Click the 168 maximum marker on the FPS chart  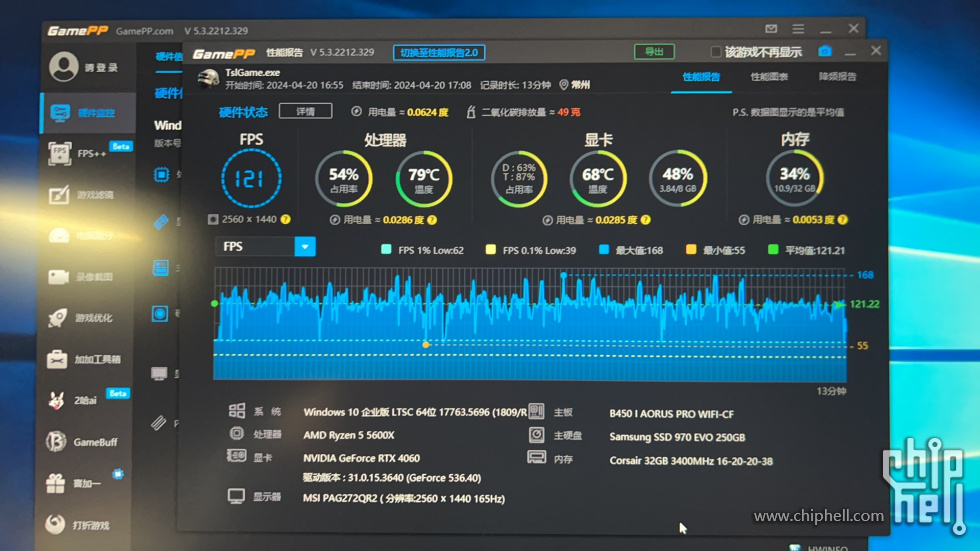tap(563, 275)
